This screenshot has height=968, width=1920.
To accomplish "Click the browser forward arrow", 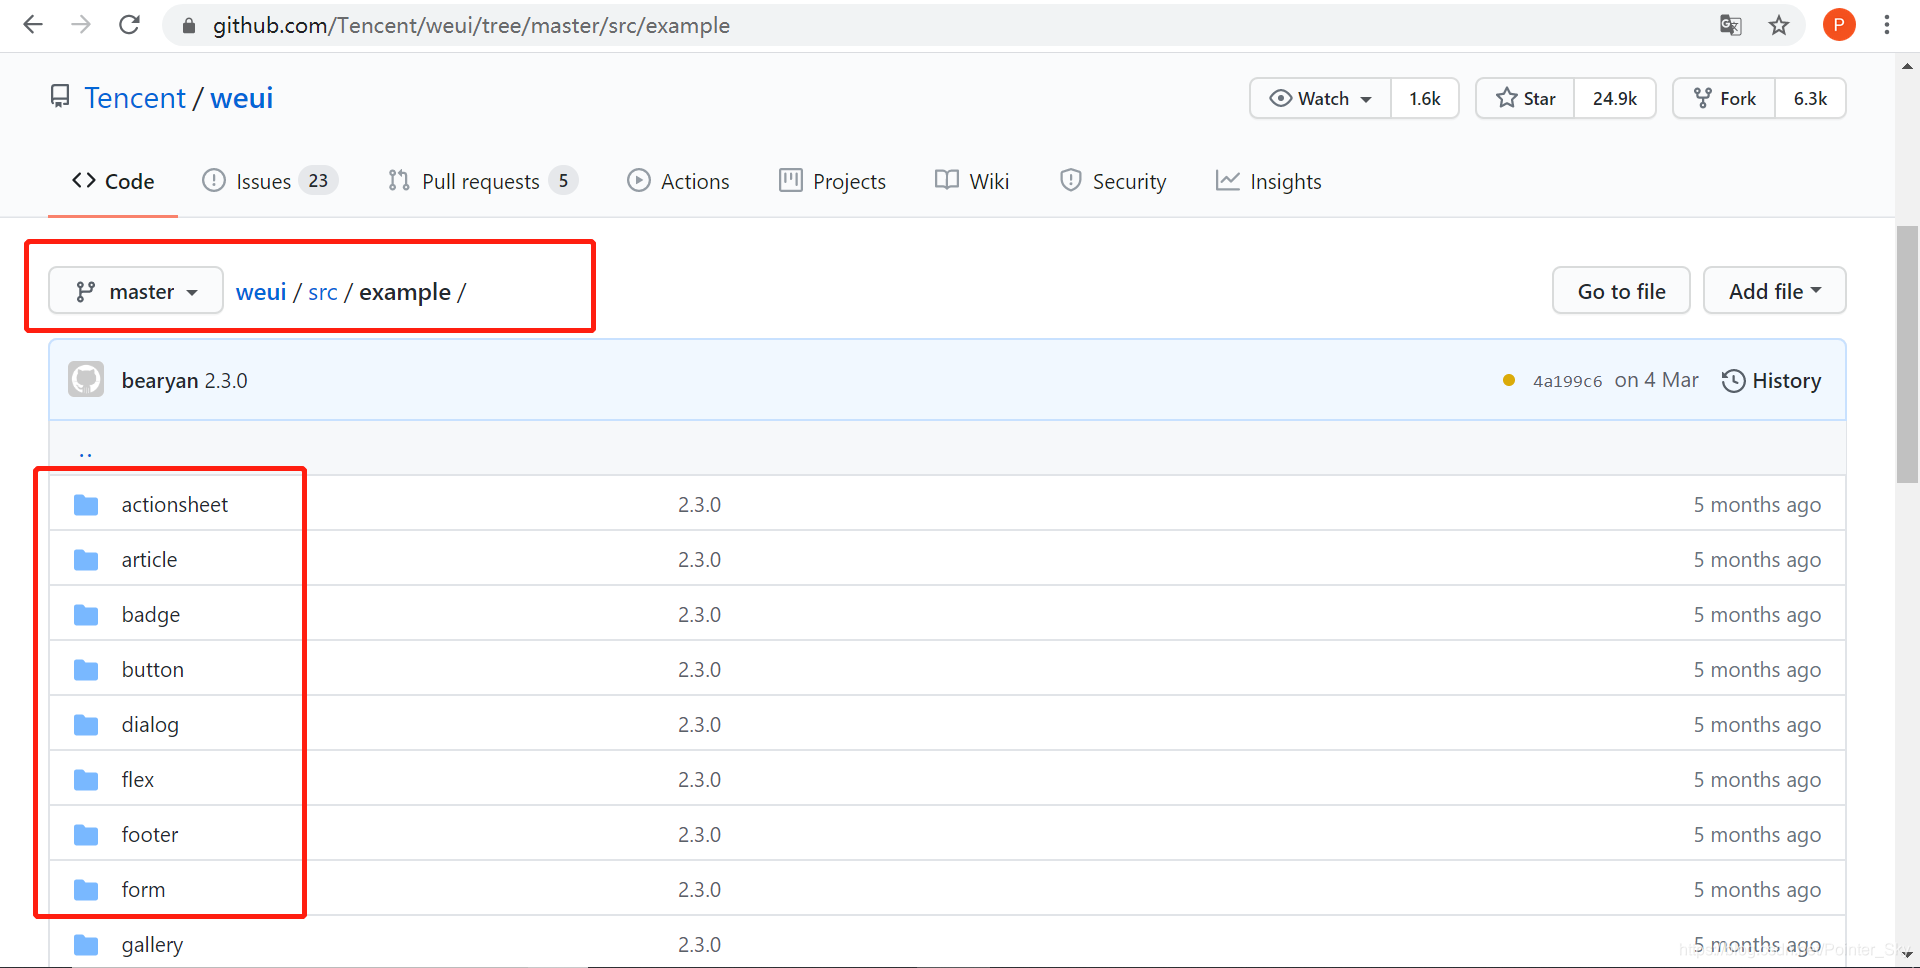I will (81, 25).
